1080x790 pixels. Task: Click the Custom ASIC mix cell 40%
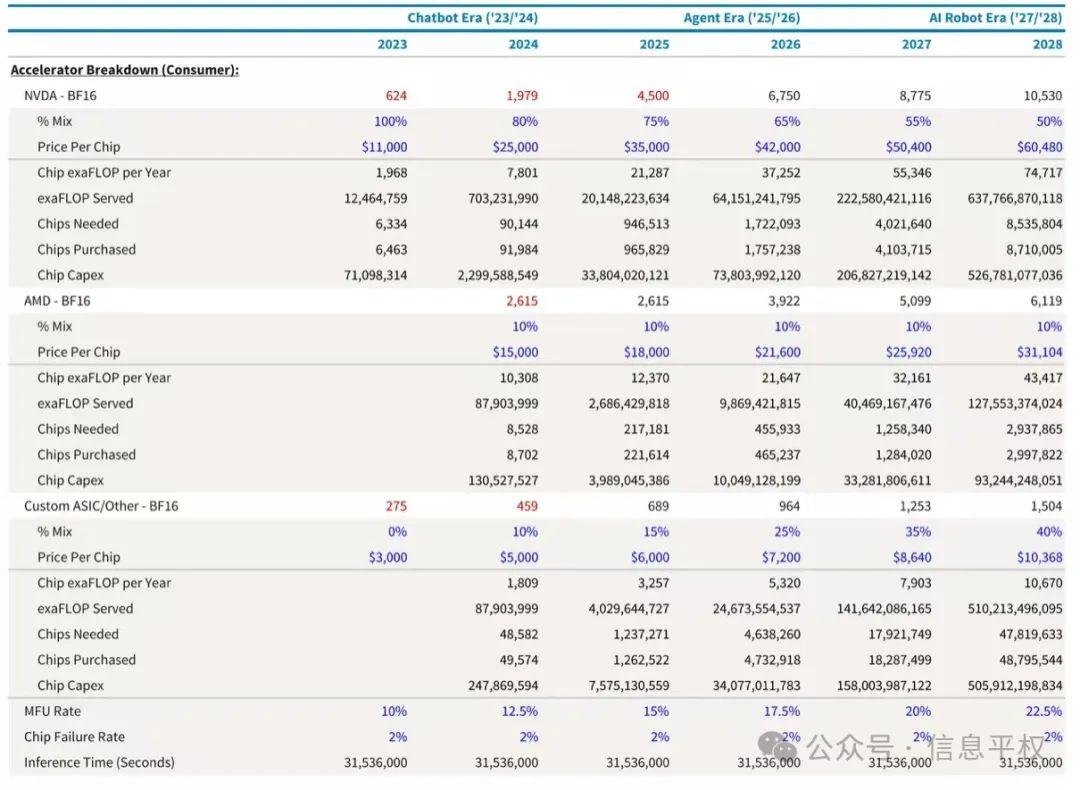tap(1049, 532)
